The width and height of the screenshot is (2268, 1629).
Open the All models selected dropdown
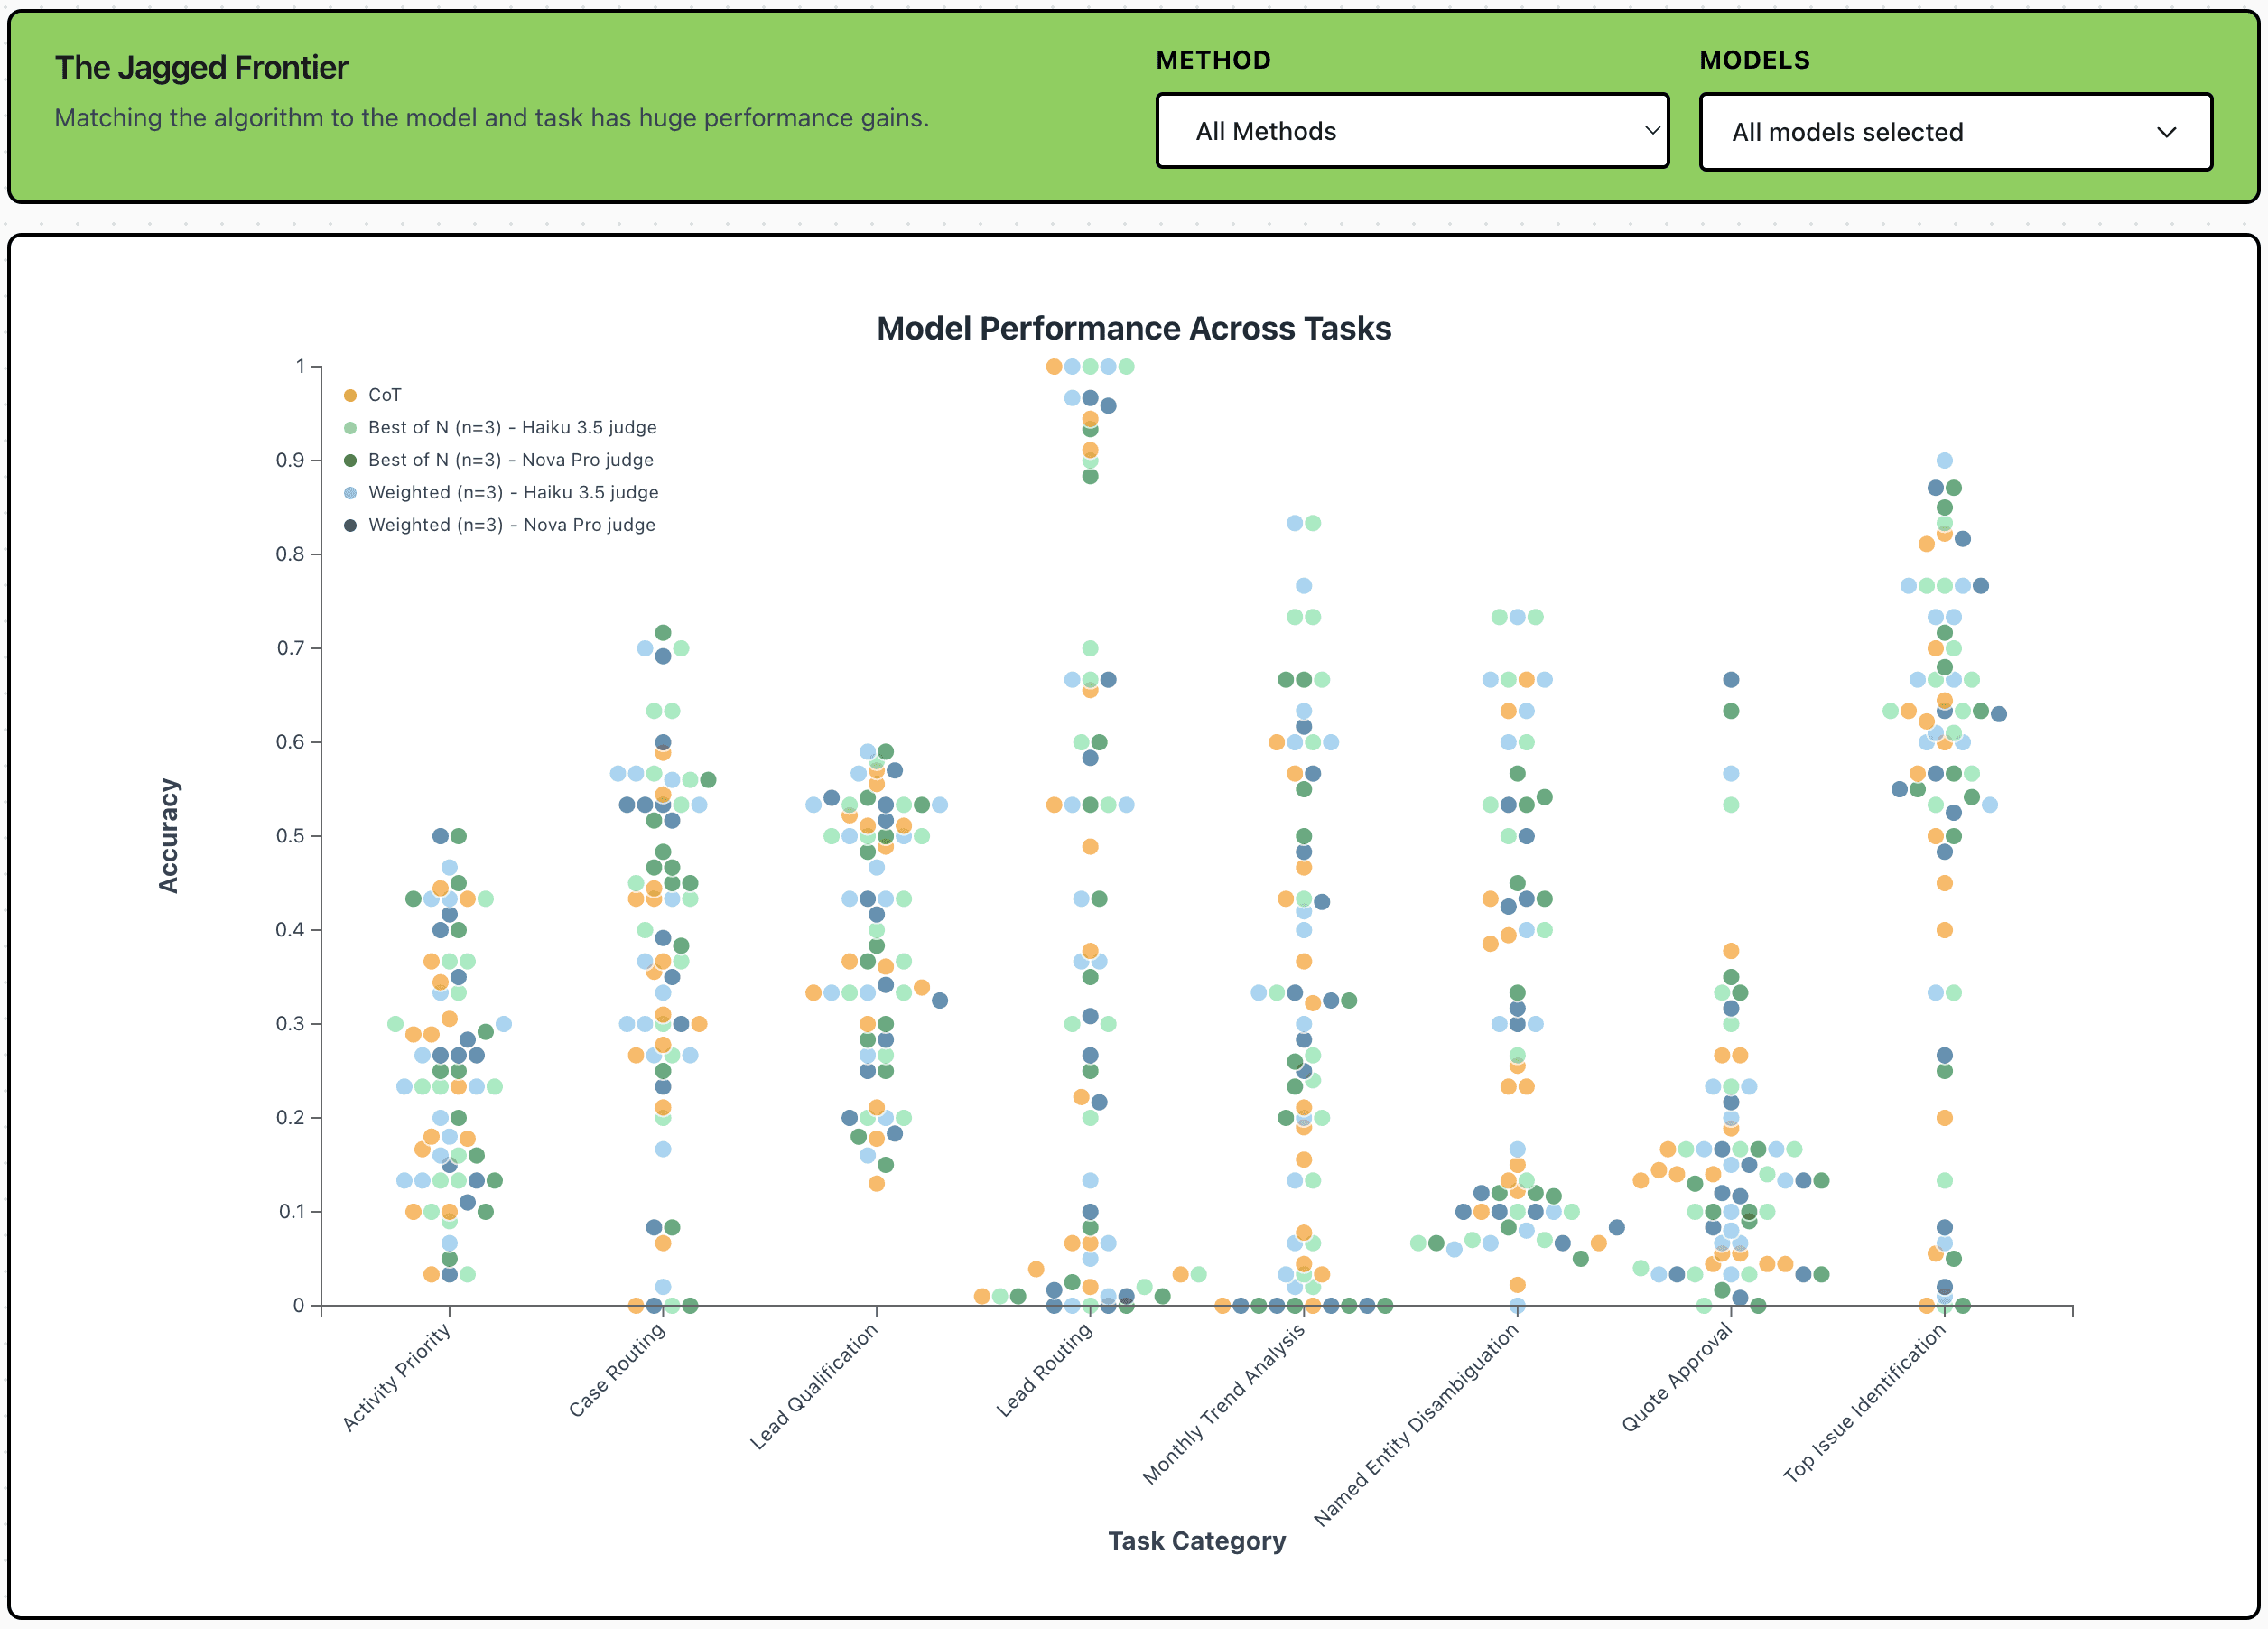click(1953, 131)
